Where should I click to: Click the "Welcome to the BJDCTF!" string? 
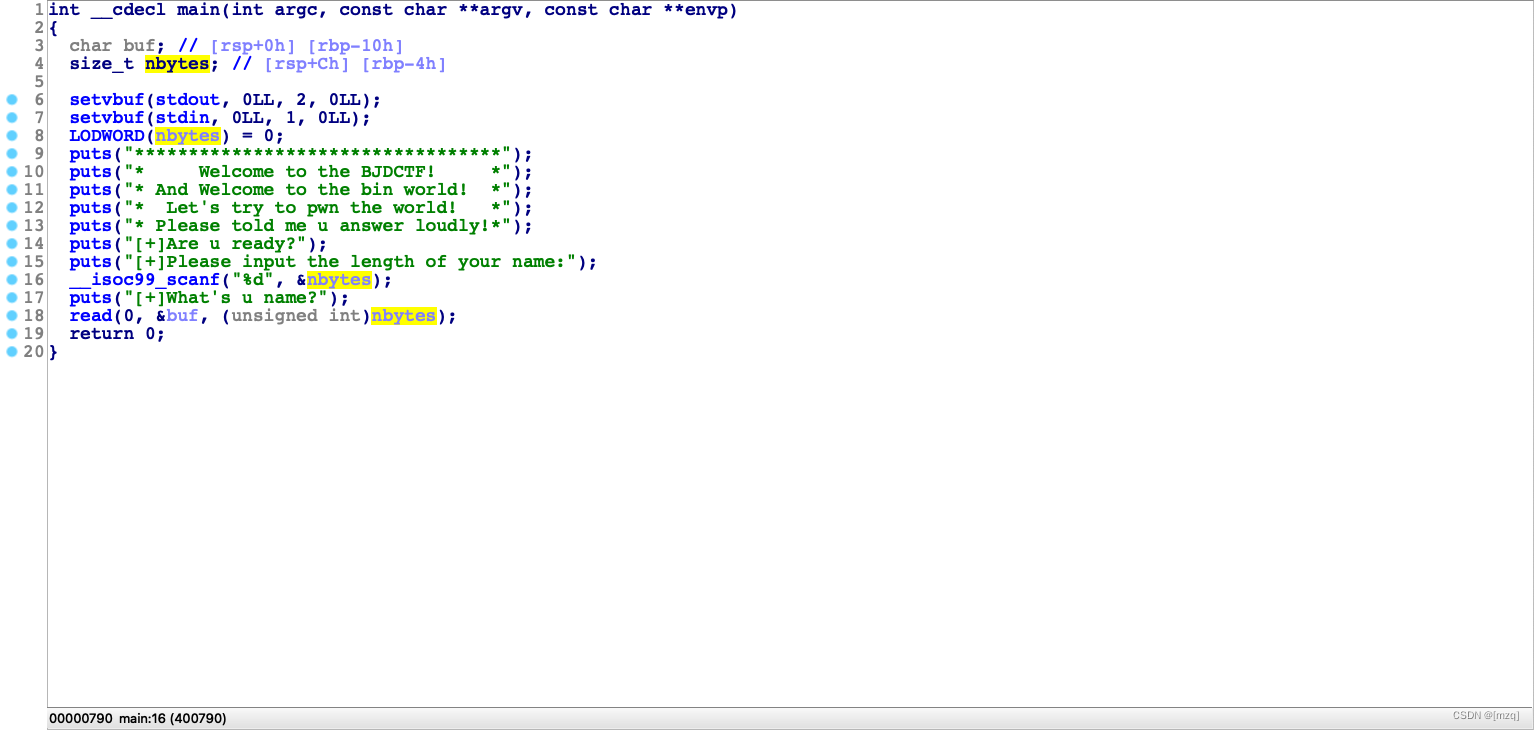click(x=317, y=172)
